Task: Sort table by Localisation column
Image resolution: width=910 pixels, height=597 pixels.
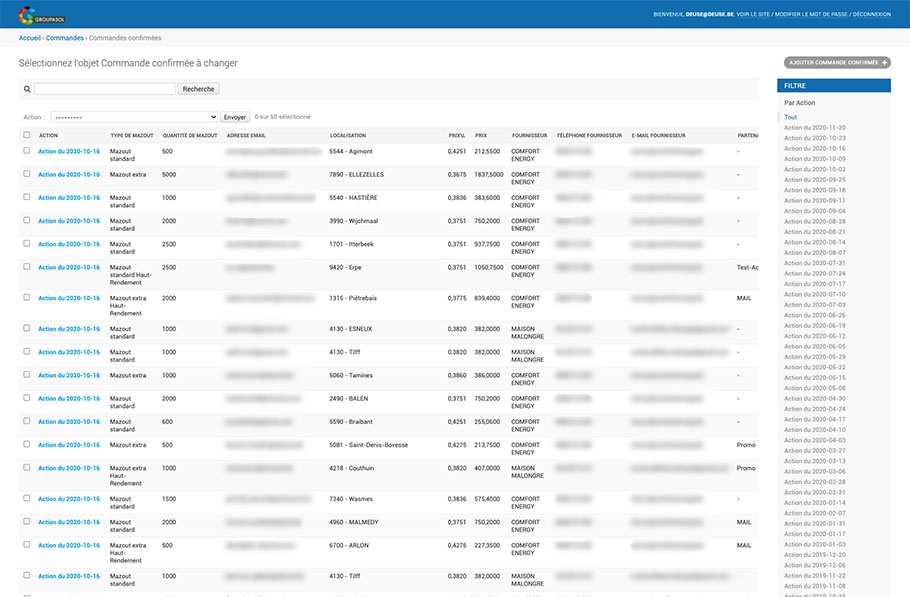Action: point(348,135)
